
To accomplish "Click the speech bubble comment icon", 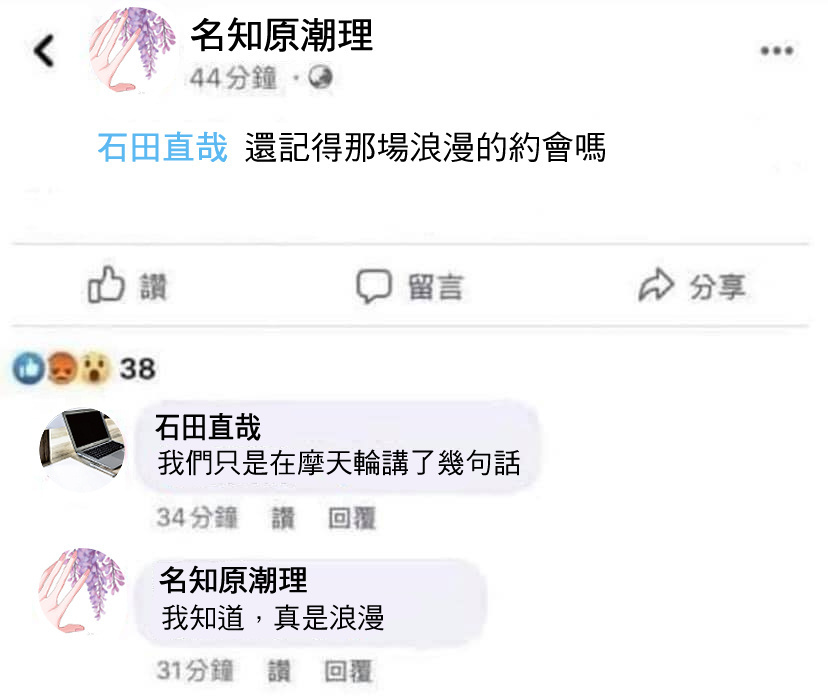I will [x=374, y=286].
